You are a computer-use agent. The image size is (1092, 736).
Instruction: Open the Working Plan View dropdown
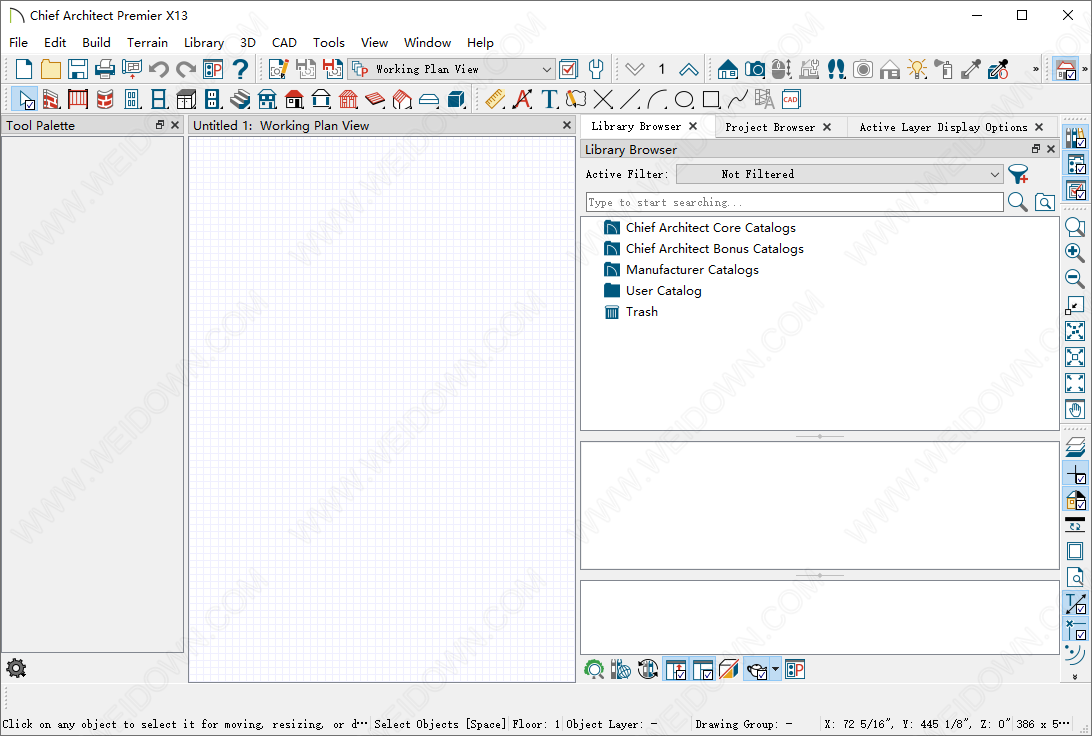(x=451, y=69)
